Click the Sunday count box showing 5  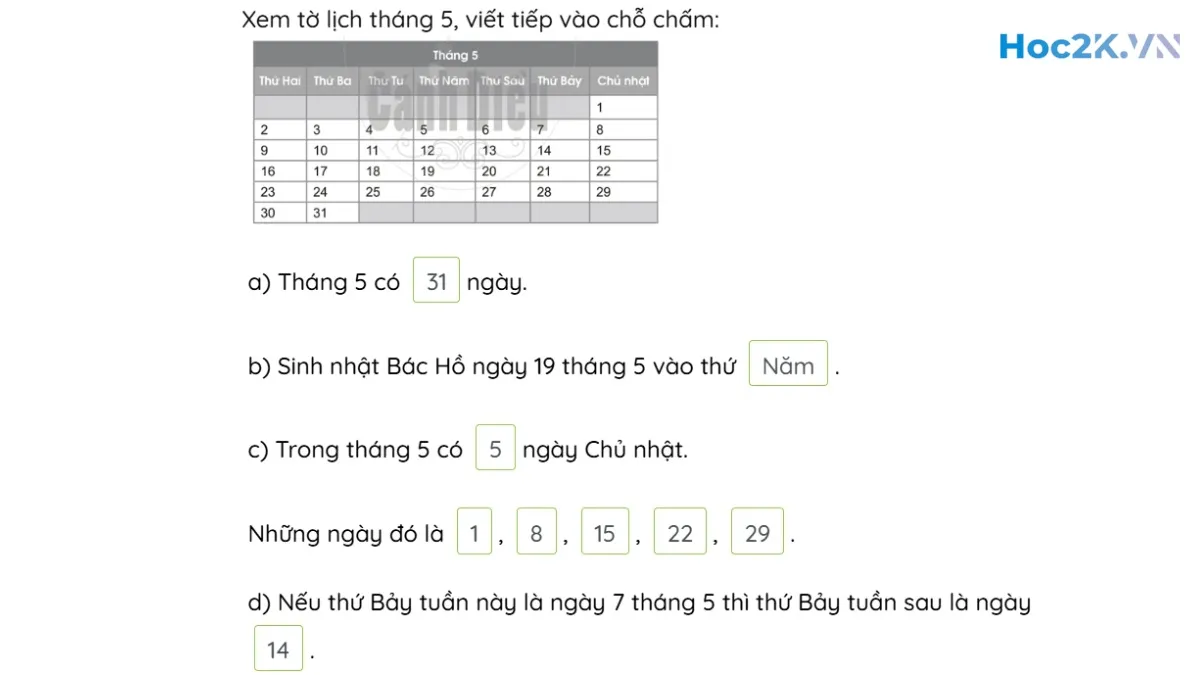click(x=495, y=449)
